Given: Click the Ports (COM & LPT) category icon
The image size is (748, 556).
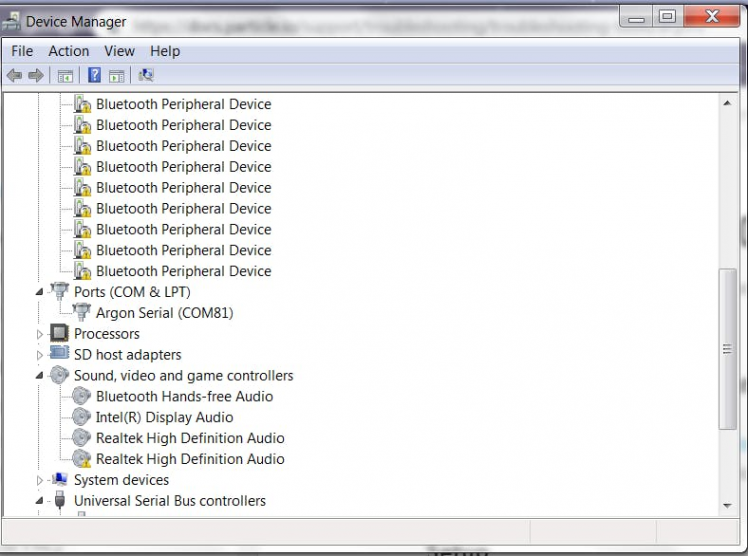Looking at the screenshot, I should [x=60, y=291].
